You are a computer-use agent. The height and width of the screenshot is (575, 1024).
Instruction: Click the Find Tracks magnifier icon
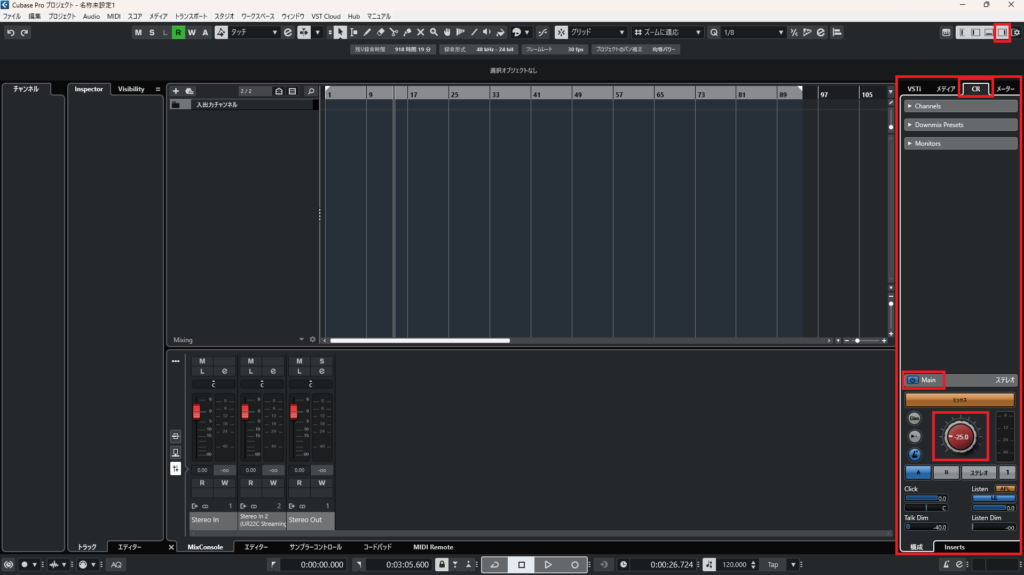pyautogui.click(x=311, y=91)
